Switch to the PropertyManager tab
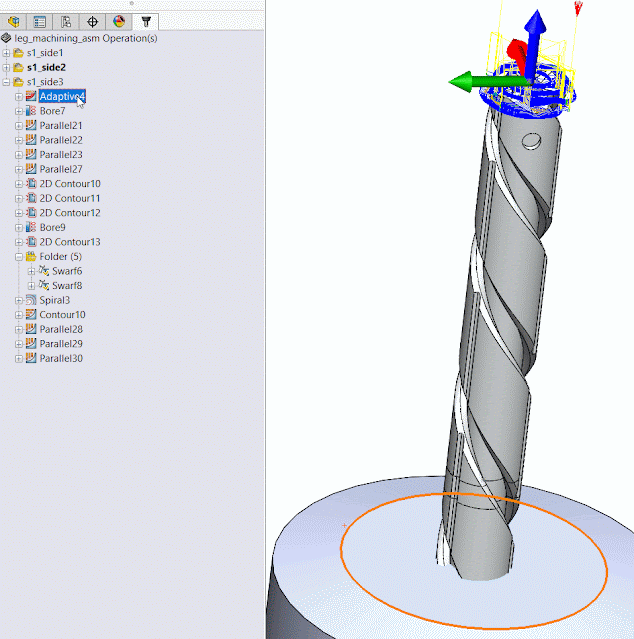Screen dimensions: 634x639 (40, 20)
